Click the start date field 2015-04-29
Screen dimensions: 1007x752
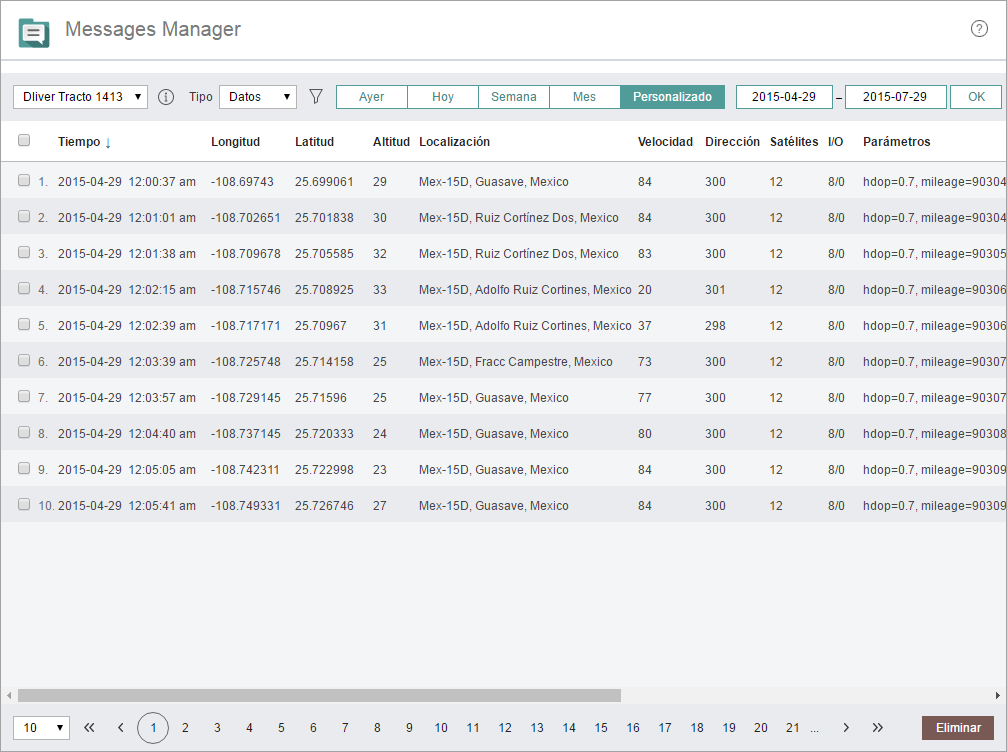point(784,97)
